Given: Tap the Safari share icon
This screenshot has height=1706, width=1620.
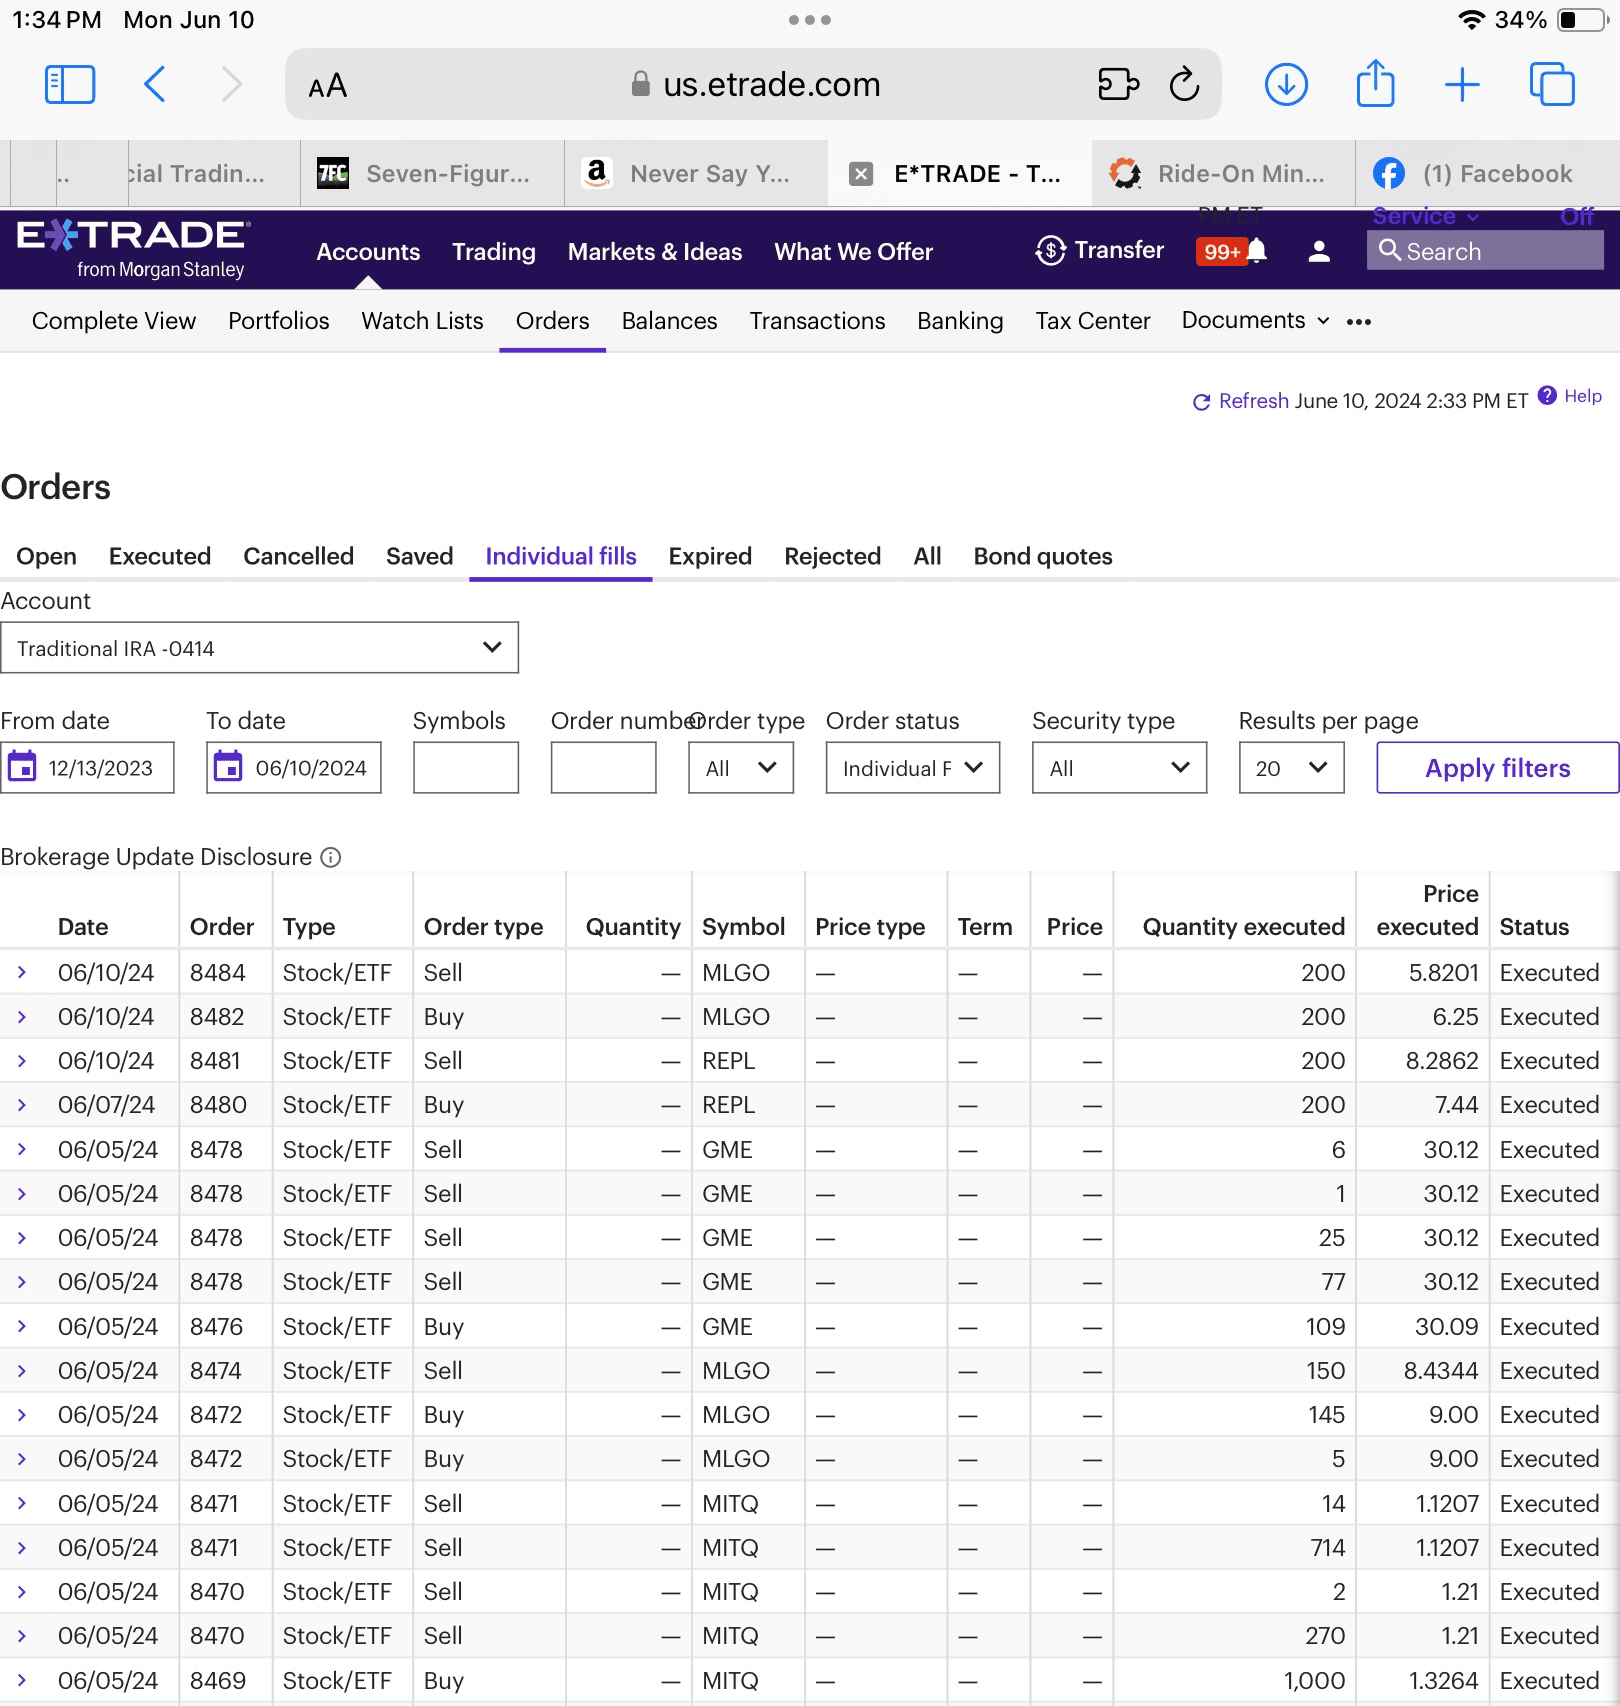Looking at the screenshot, I should click(x=1375, y=84).
